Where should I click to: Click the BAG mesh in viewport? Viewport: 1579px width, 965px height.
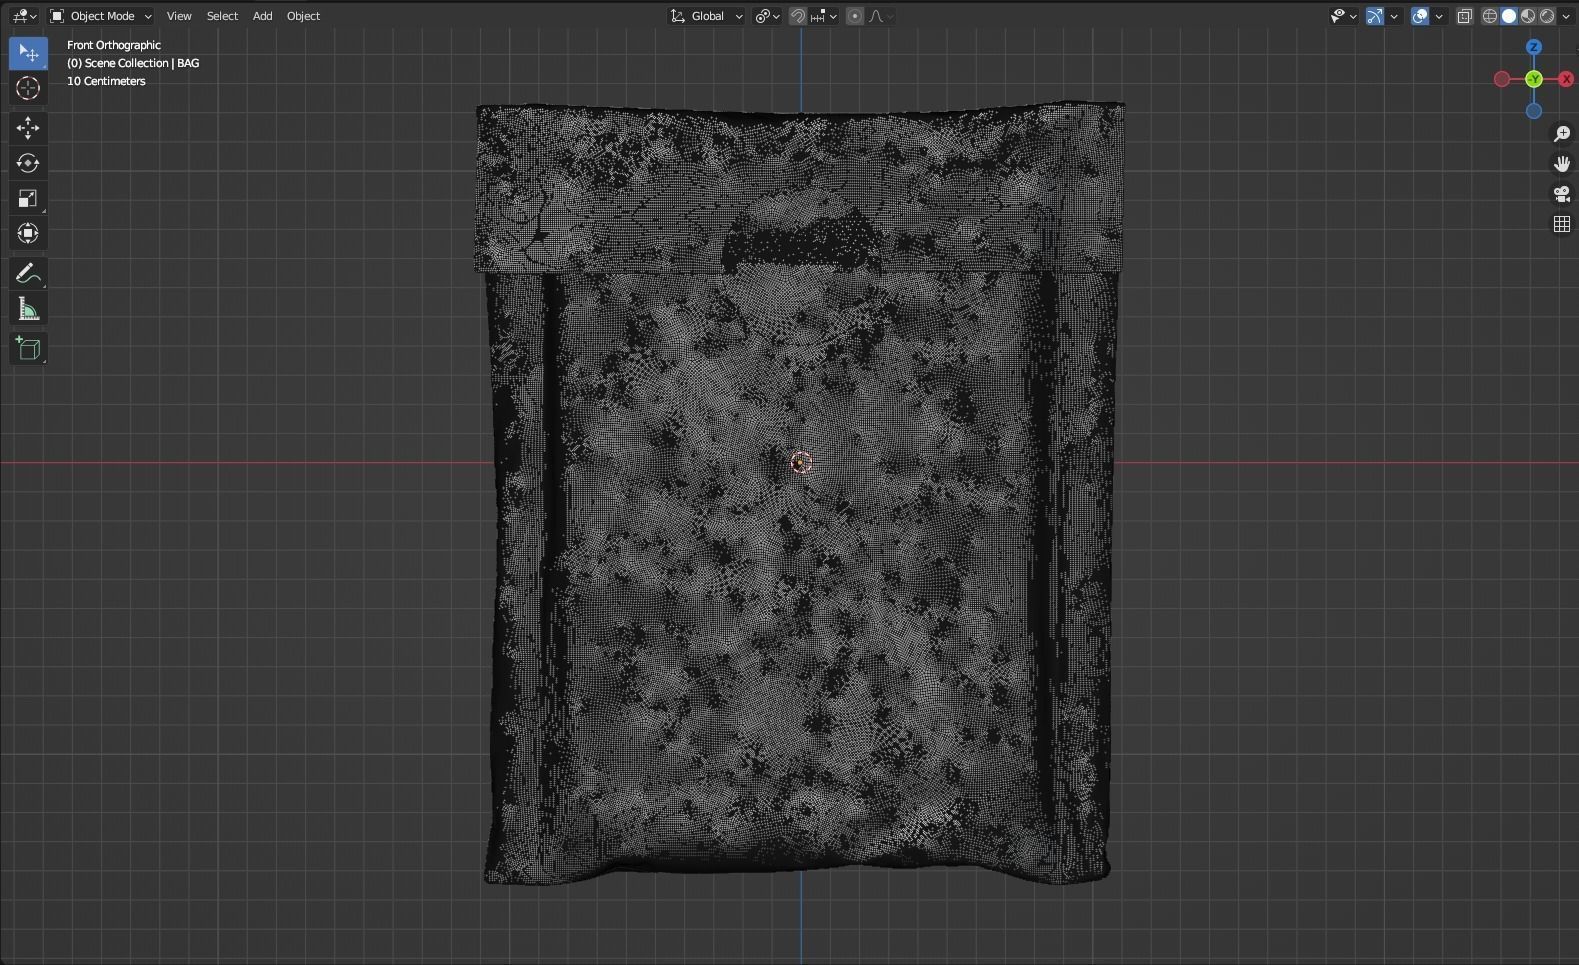[800, 493]
